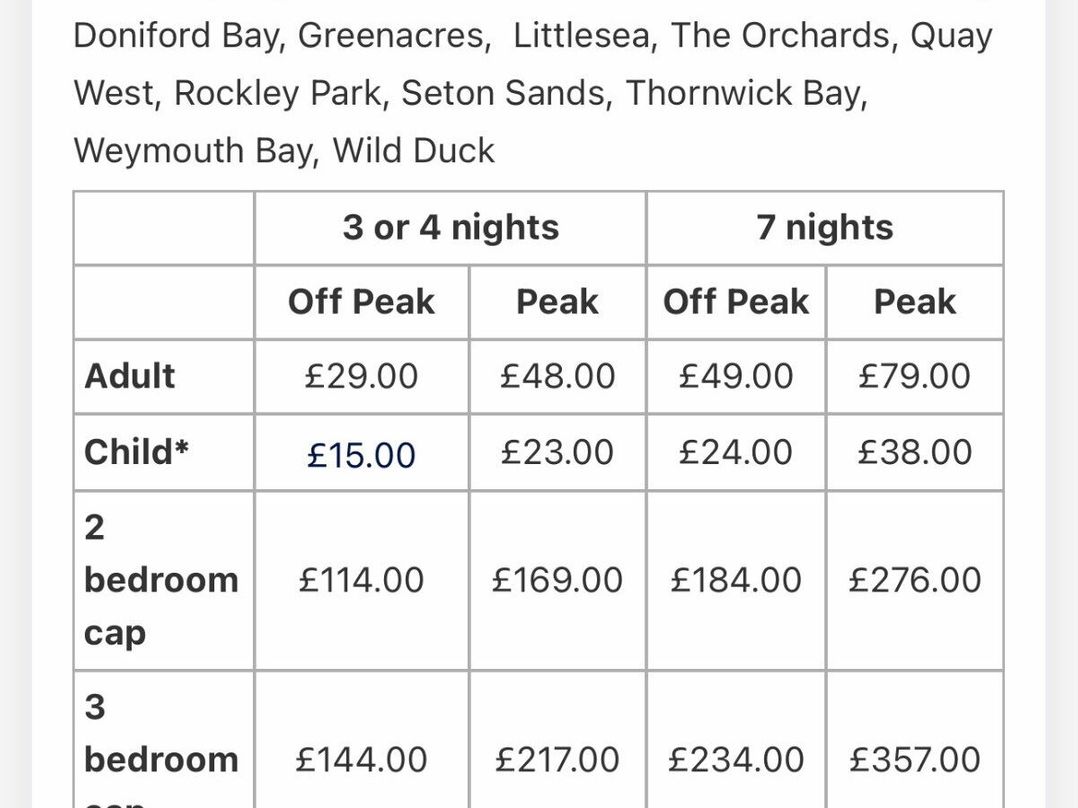Screen dimensions: 1078x808
Task: Click the £24.00 child price cell
Action: click(735, 452)
